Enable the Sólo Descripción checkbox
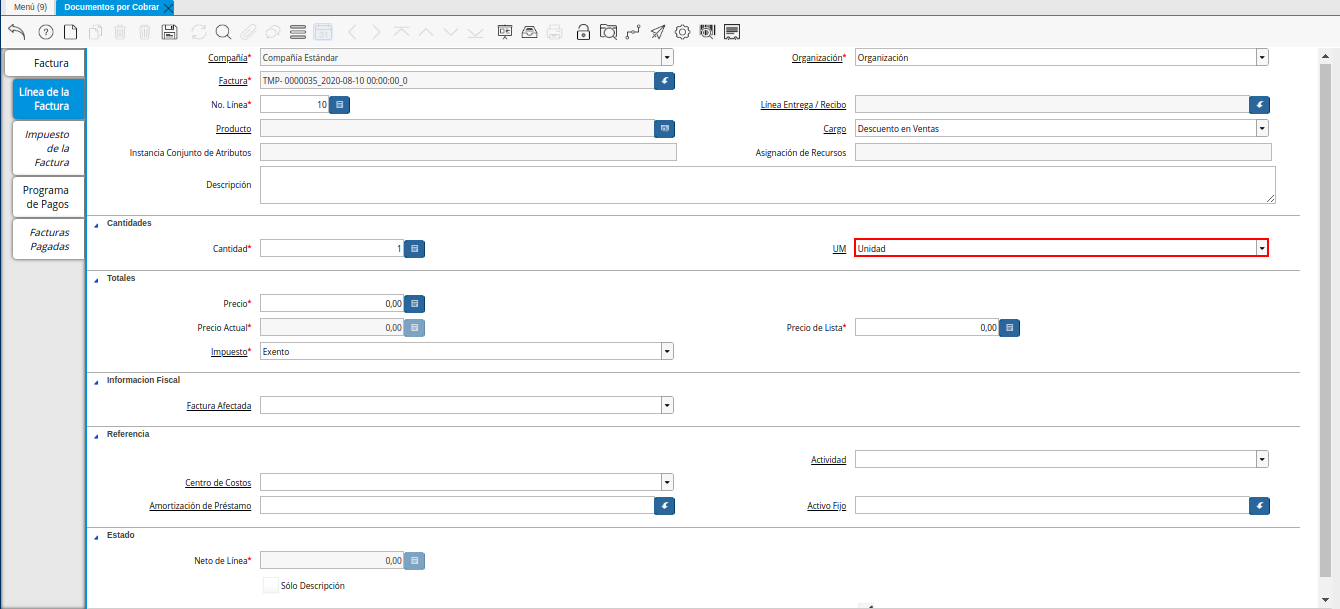1340x609 pixels. (x=271, y=586)
